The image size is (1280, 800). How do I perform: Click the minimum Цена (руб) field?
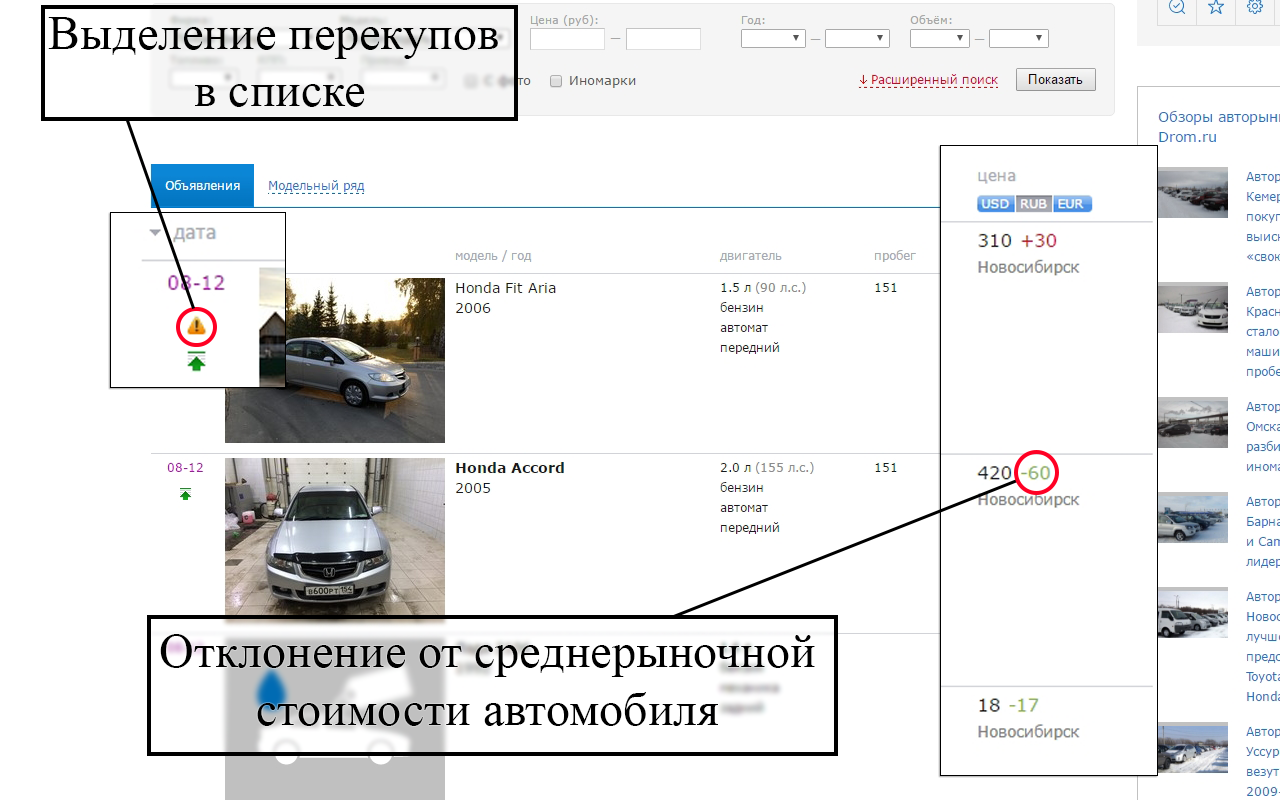[x=567, y=39]
